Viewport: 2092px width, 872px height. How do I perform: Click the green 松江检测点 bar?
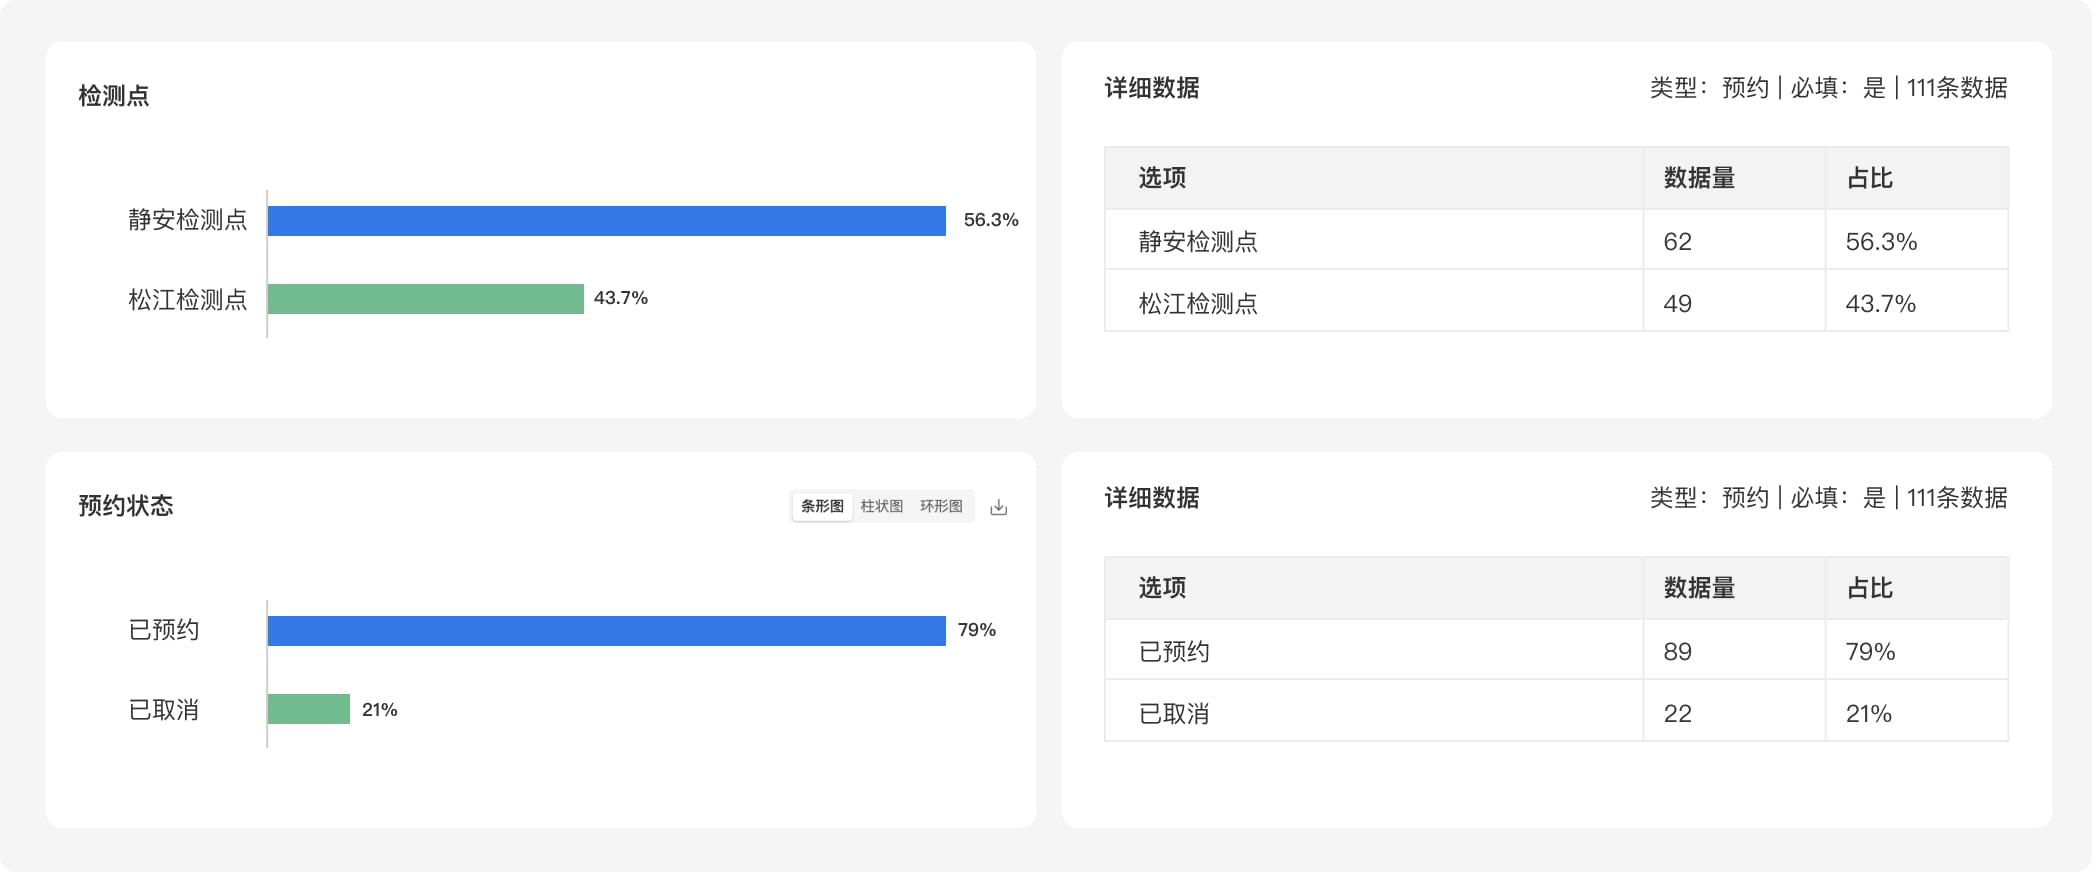(x=426, y=299)
